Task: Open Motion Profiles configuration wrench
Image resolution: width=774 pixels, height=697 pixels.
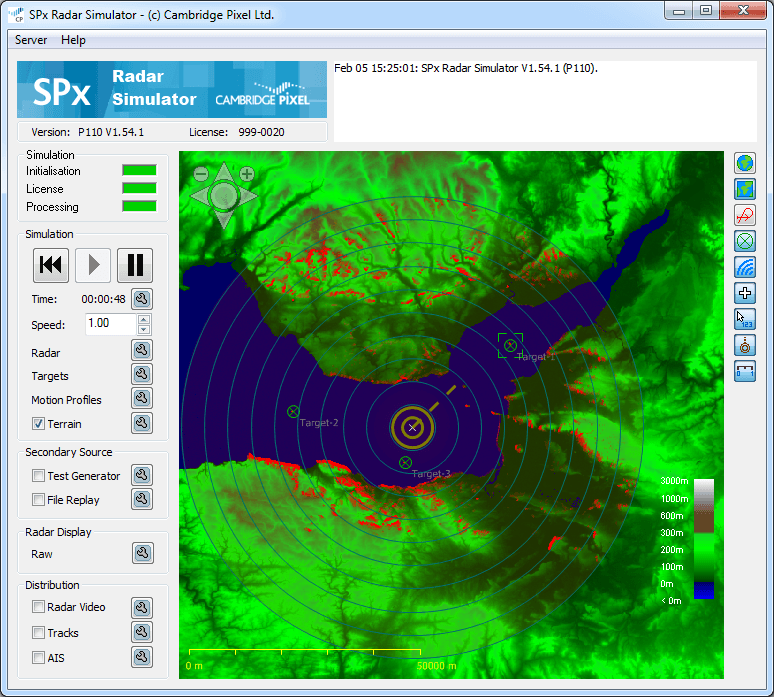Action: (x=142, y=398)
